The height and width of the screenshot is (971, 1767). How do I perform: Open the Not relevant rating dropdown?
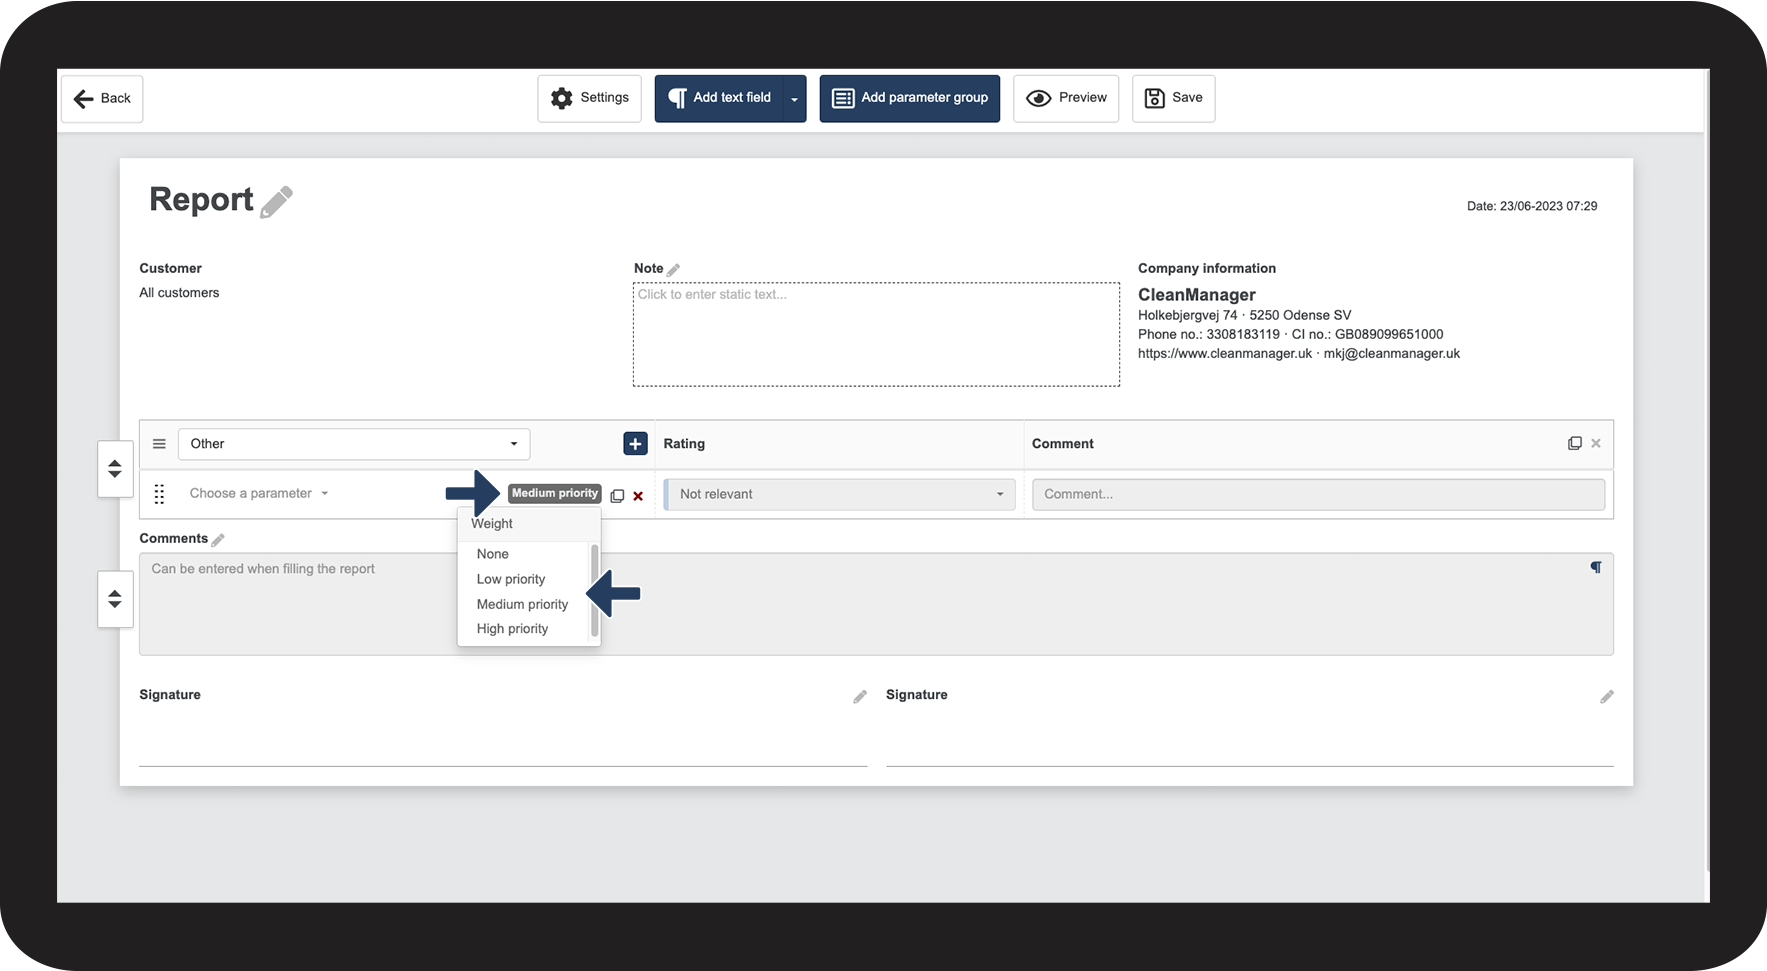pyautogui.click(x=840, y=494)
